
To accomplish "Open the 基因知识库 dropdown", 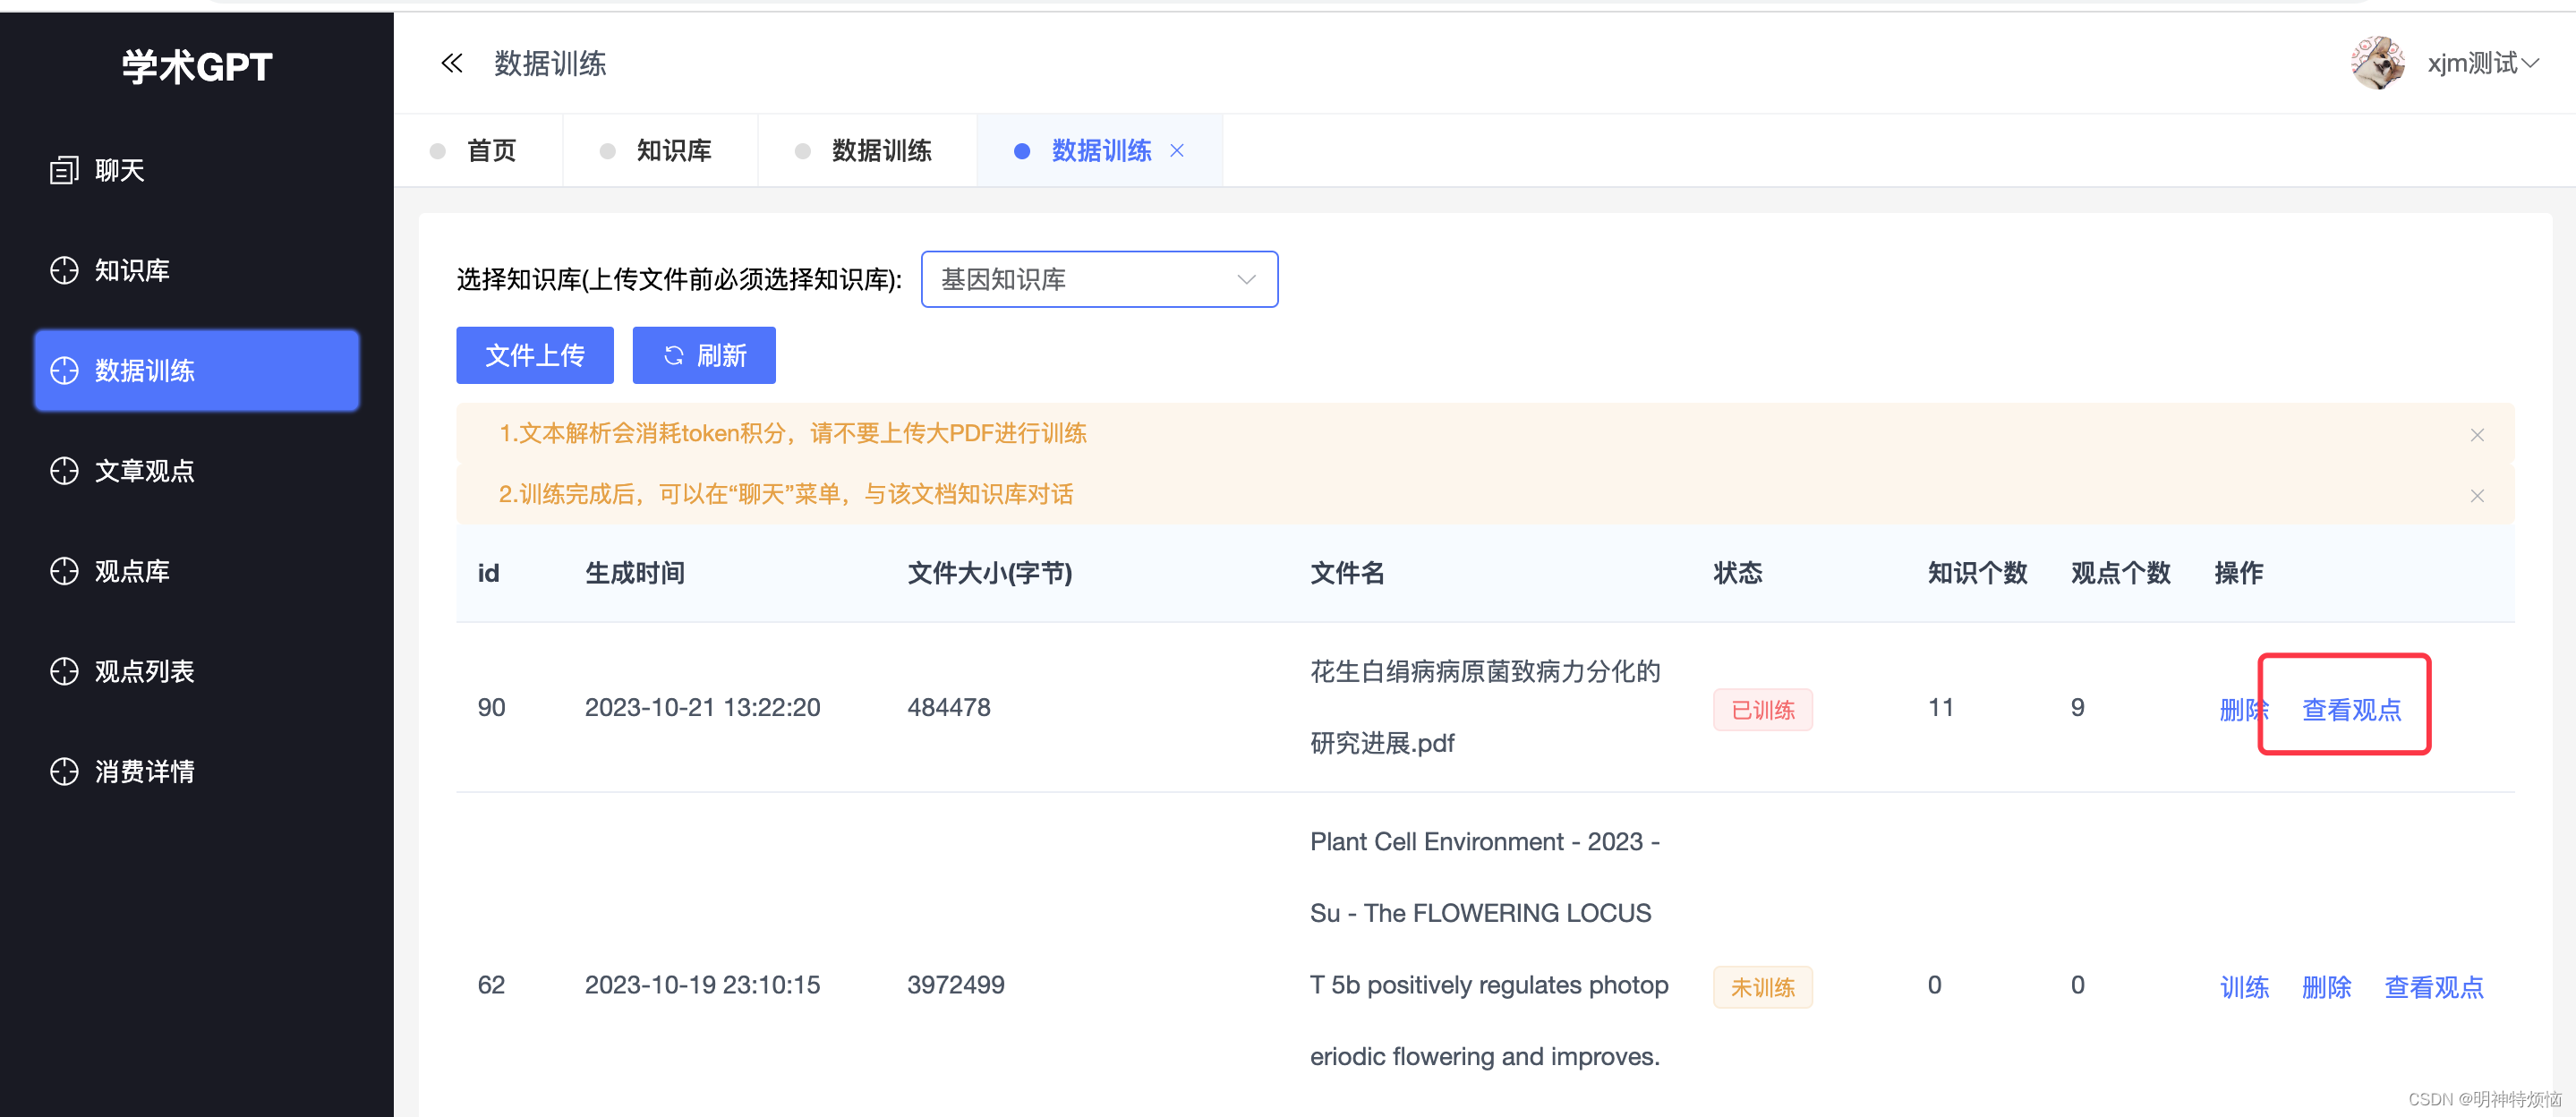I will pyautogui.click(x=1098, y=280).
